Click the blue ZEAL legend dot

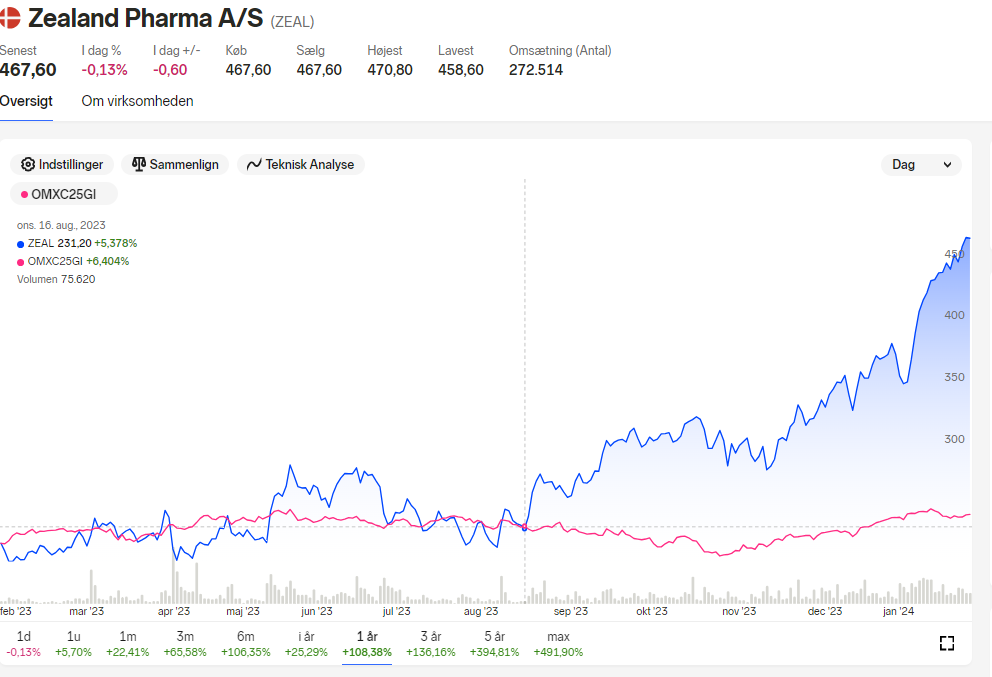point(20,244)
